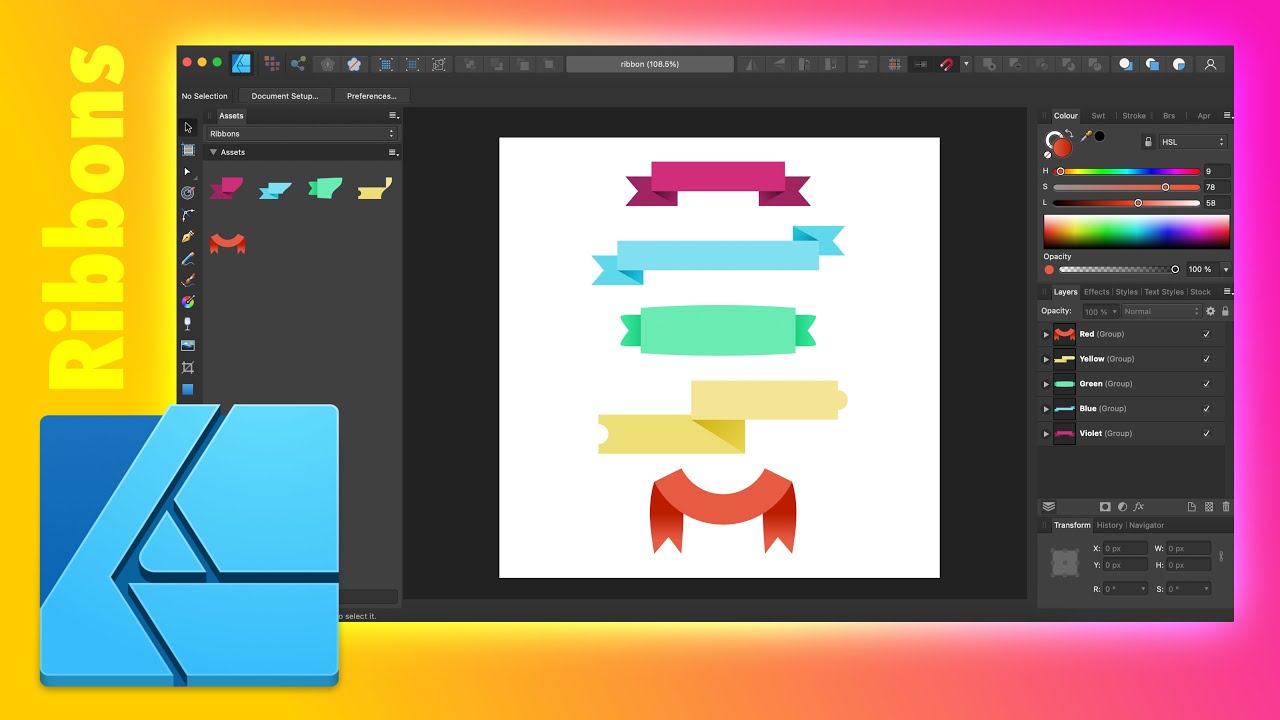Expand the Green group layer
Image resolution: width=1280 pixels, height=720 pixels.
click(1046, 384)
